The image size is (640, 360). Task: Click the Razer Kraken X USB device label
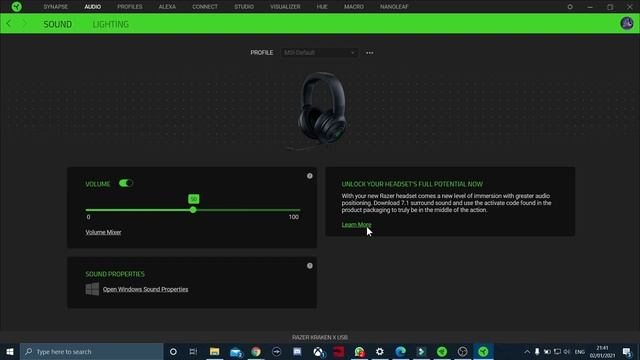[x=320, y=338]
